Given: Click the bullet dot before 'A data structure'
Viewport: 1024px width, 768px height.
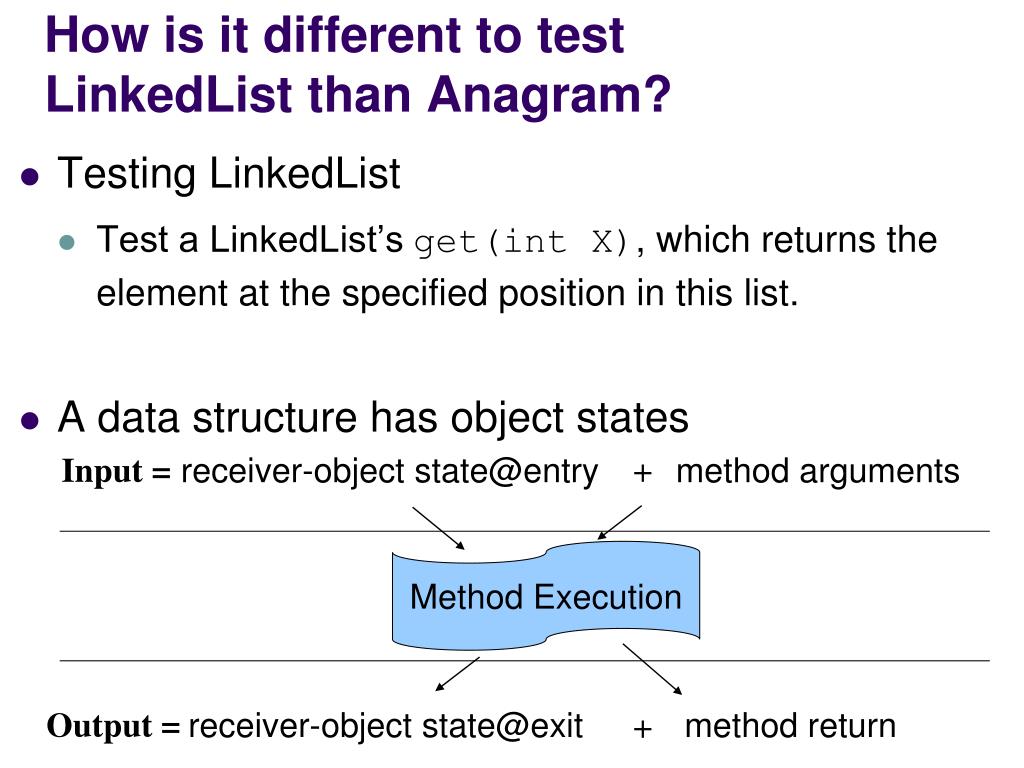Looking at the screenshot, I should 30,420.
